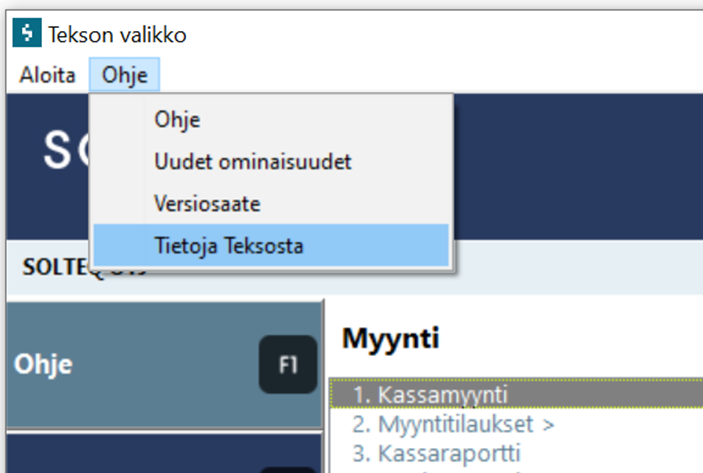Viewport: 703px width, 473px height.
Task: Select Tietoja Teksosta menu entry
Action: click(229, 246)
